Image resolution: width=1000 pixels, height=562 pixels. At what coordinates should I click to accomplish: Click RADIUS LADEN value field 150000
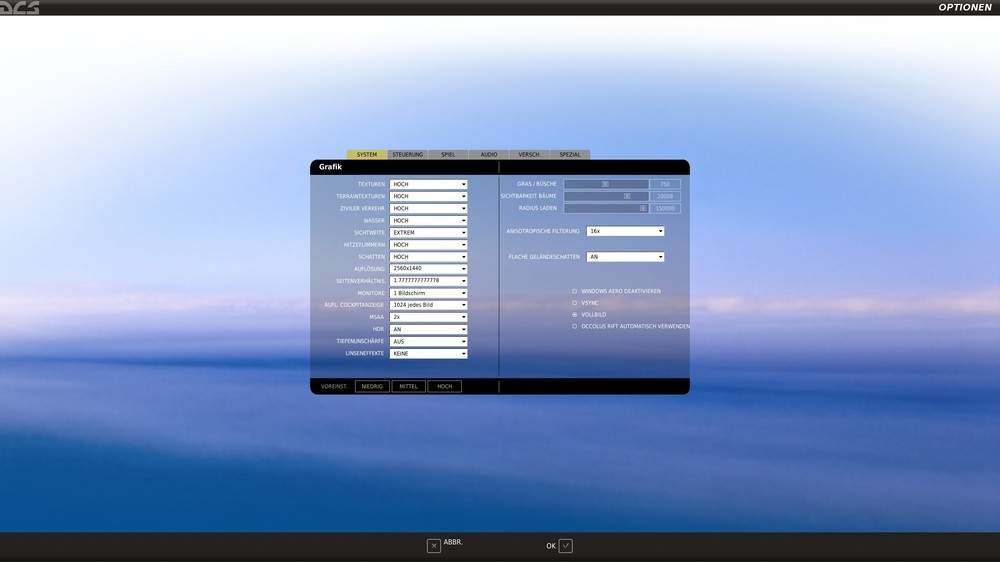click(665, 209)
